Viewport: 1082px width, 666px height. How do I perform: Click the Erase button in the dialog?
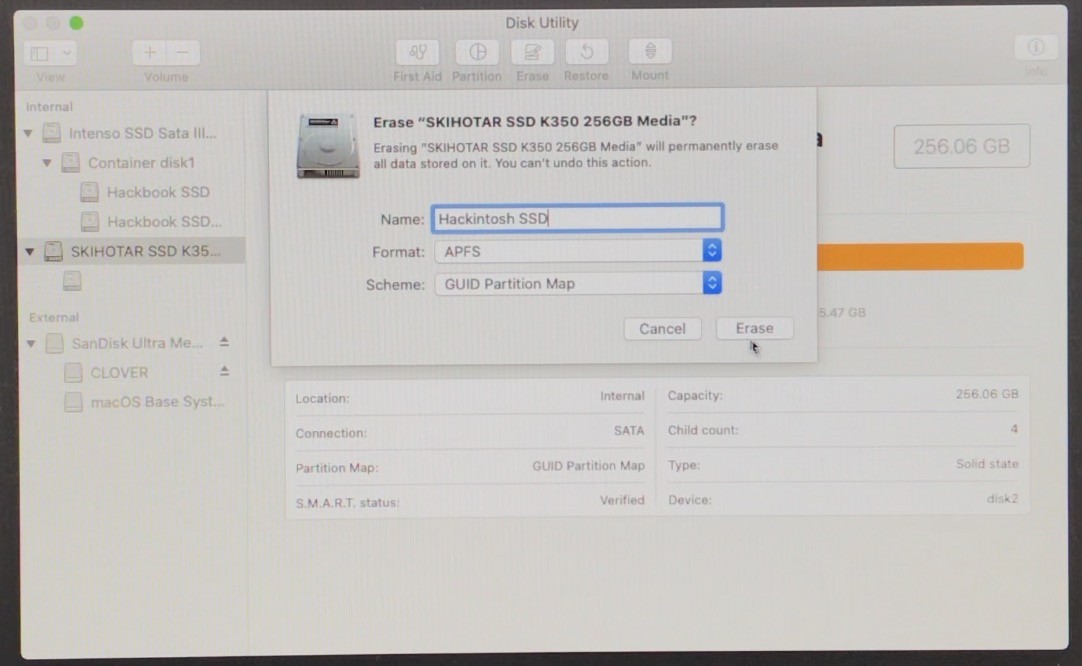pos(754,329)
